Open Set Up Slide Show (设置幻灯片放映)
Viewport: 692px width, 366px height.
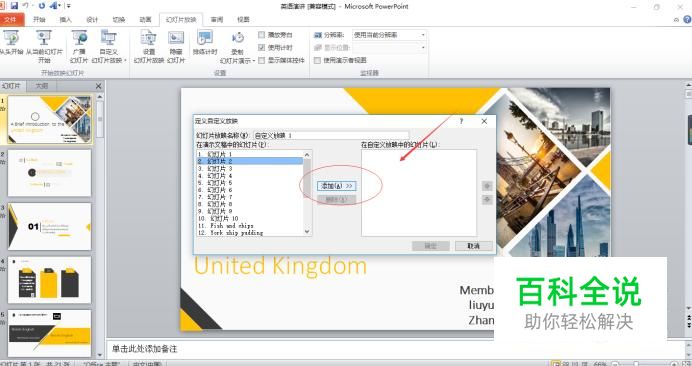click(149, 46)
